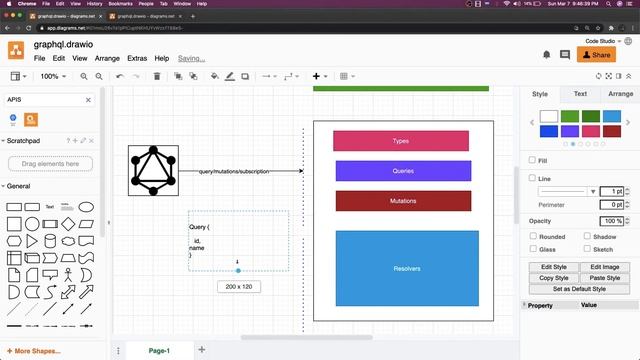This screenshot has height=360, width=640.
Task: Toggle the format panel icon
Action: [619, 76]
